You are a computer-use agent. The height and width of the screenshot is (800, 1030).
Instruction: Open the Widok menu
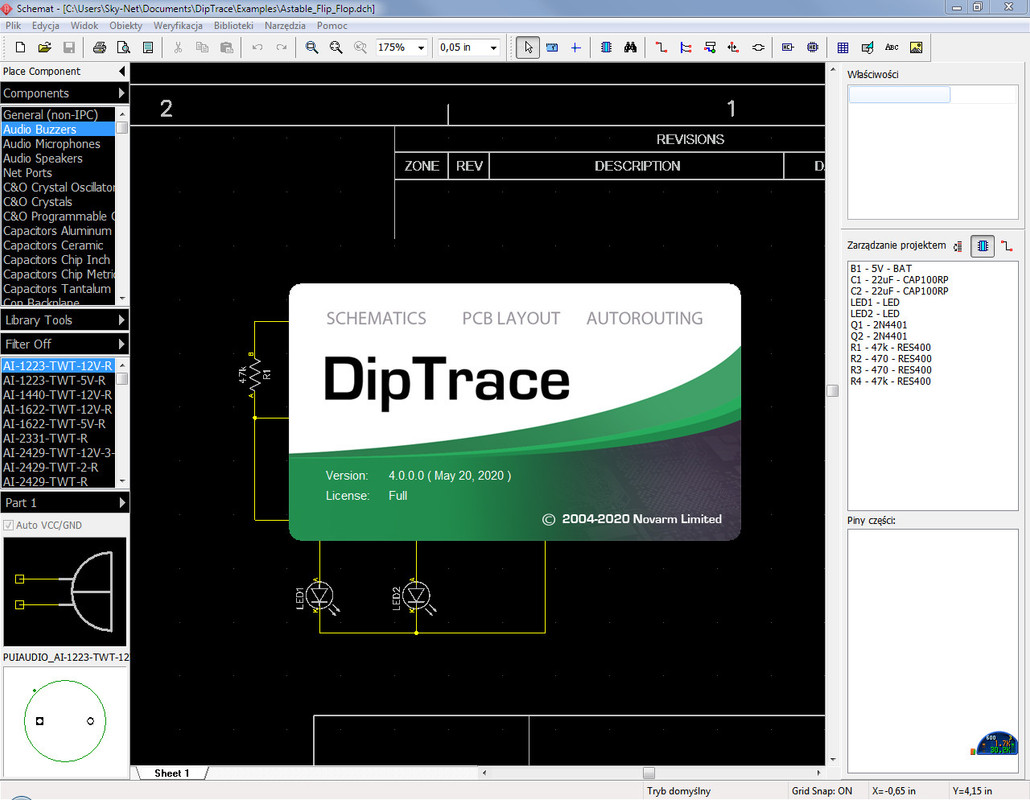(84, 26)
